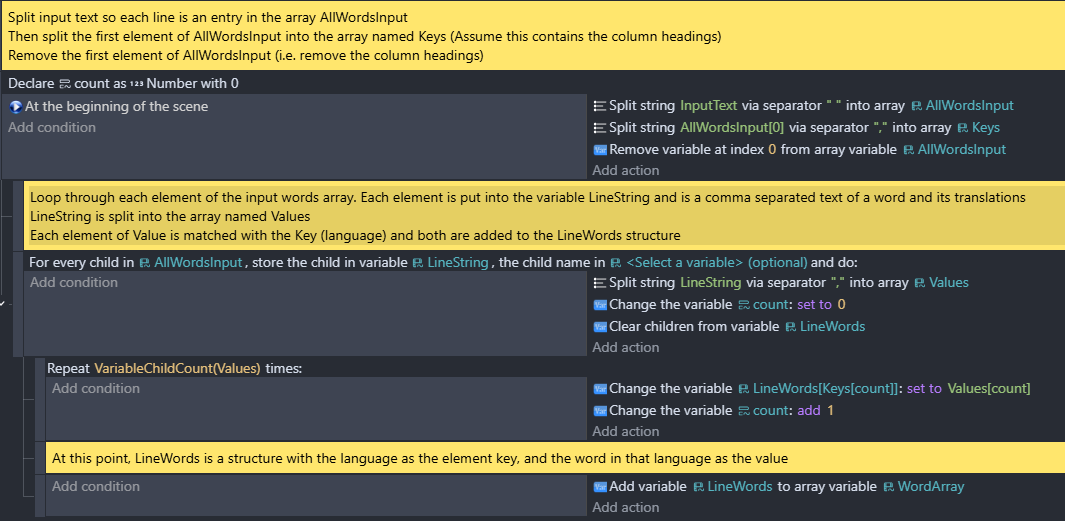
Task: Click the list icon of the 'Split string LineString' action
Action: [600, 283]
